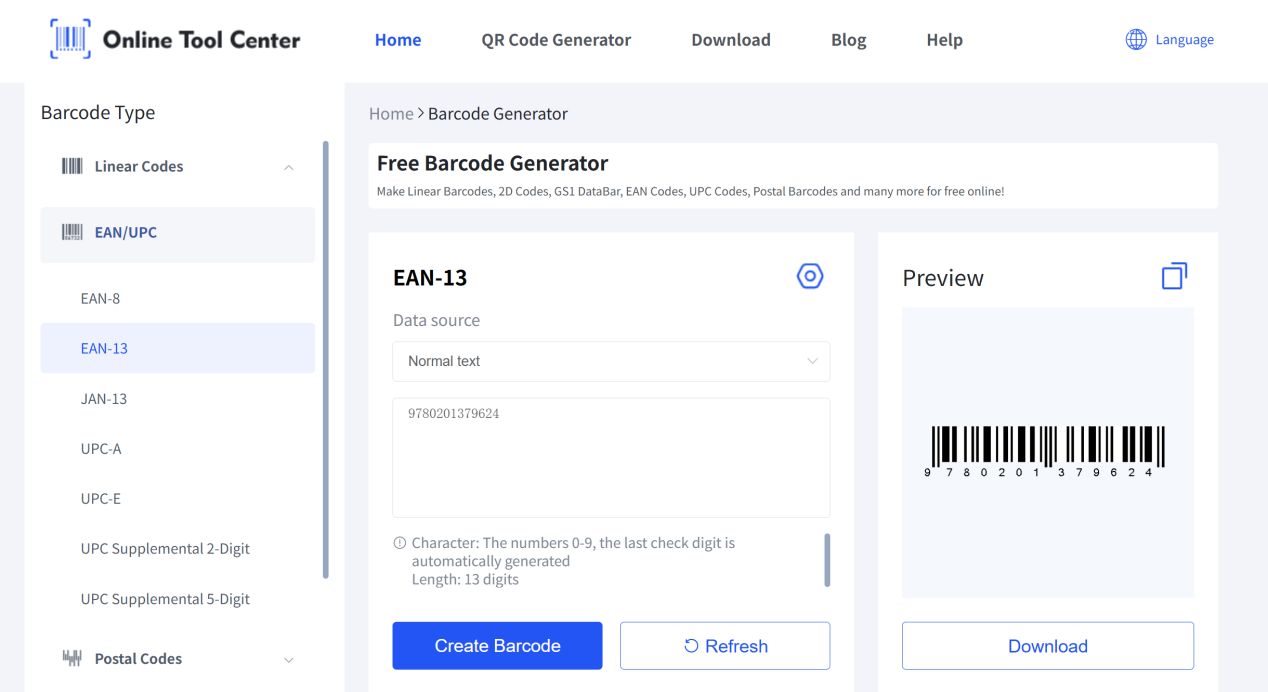Click the Postal Codes icon

(72, 658)
